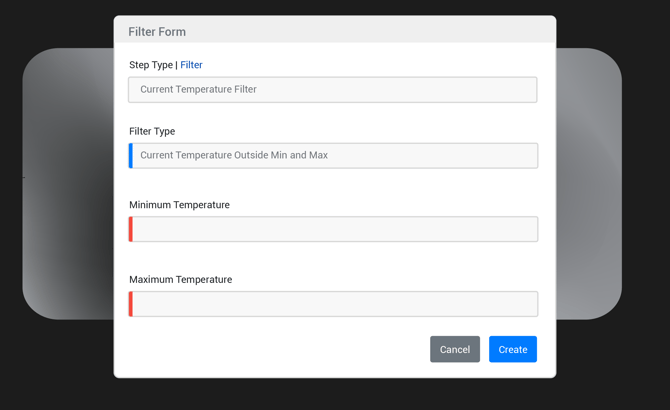Select the Filter Type label text
The image size is (670, 410).
(x=152, y=131)
